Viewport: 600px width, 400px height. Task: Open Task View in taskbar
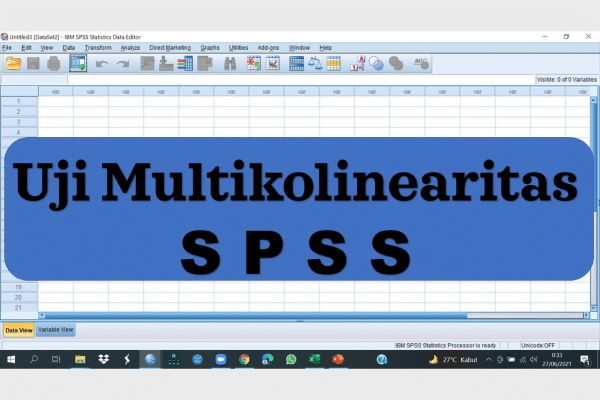[56, 359]
